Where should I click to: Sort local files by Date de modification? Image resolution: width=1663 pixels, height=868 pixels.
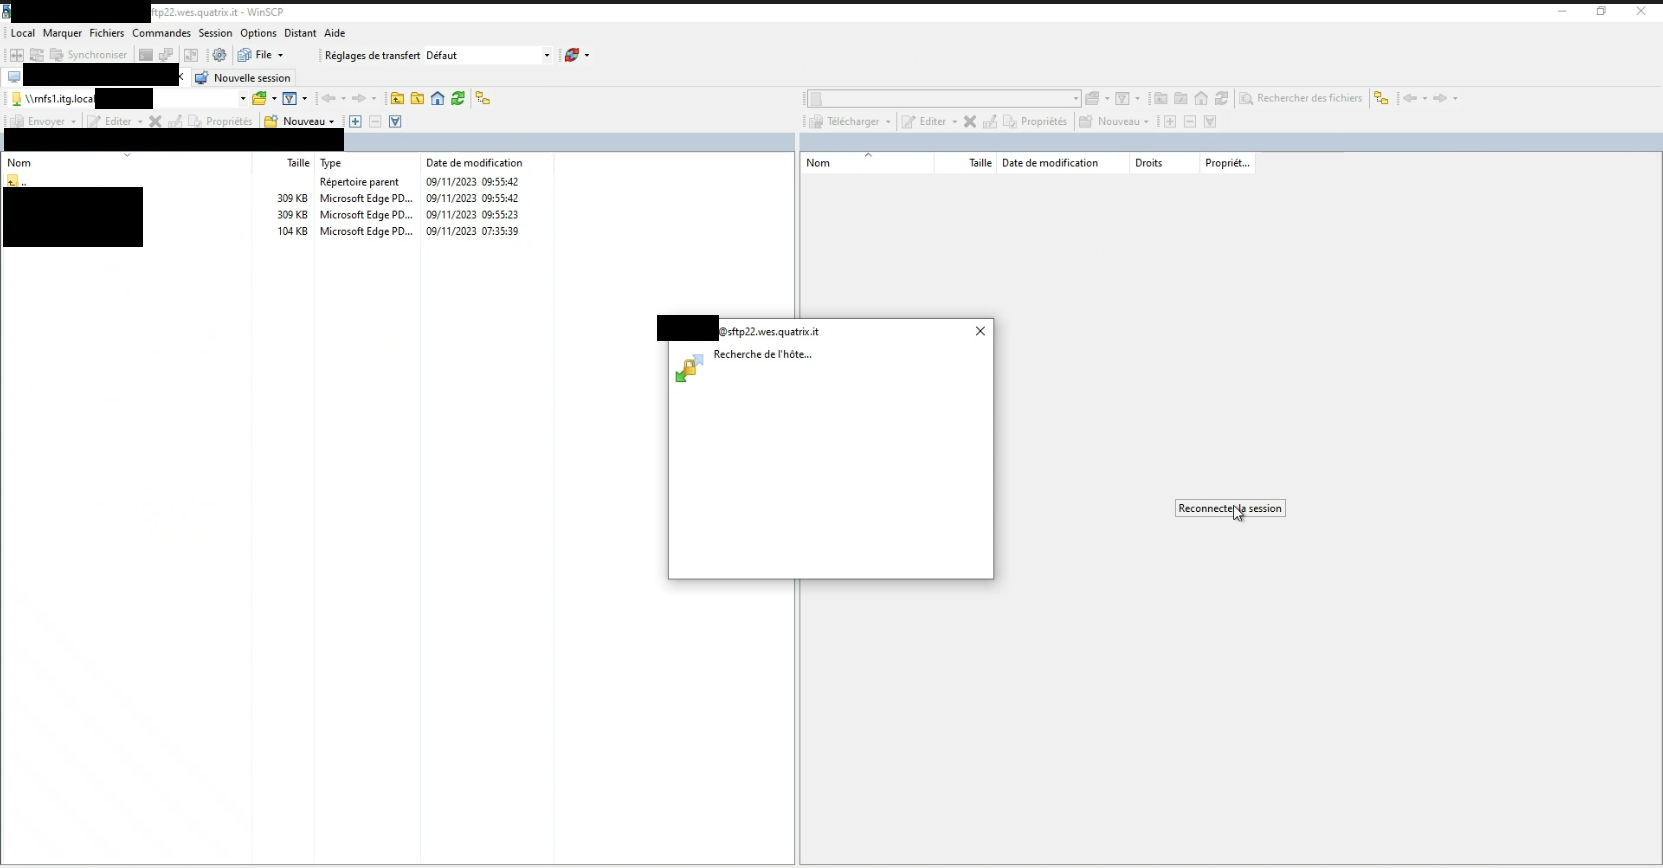tap(474, 162)
